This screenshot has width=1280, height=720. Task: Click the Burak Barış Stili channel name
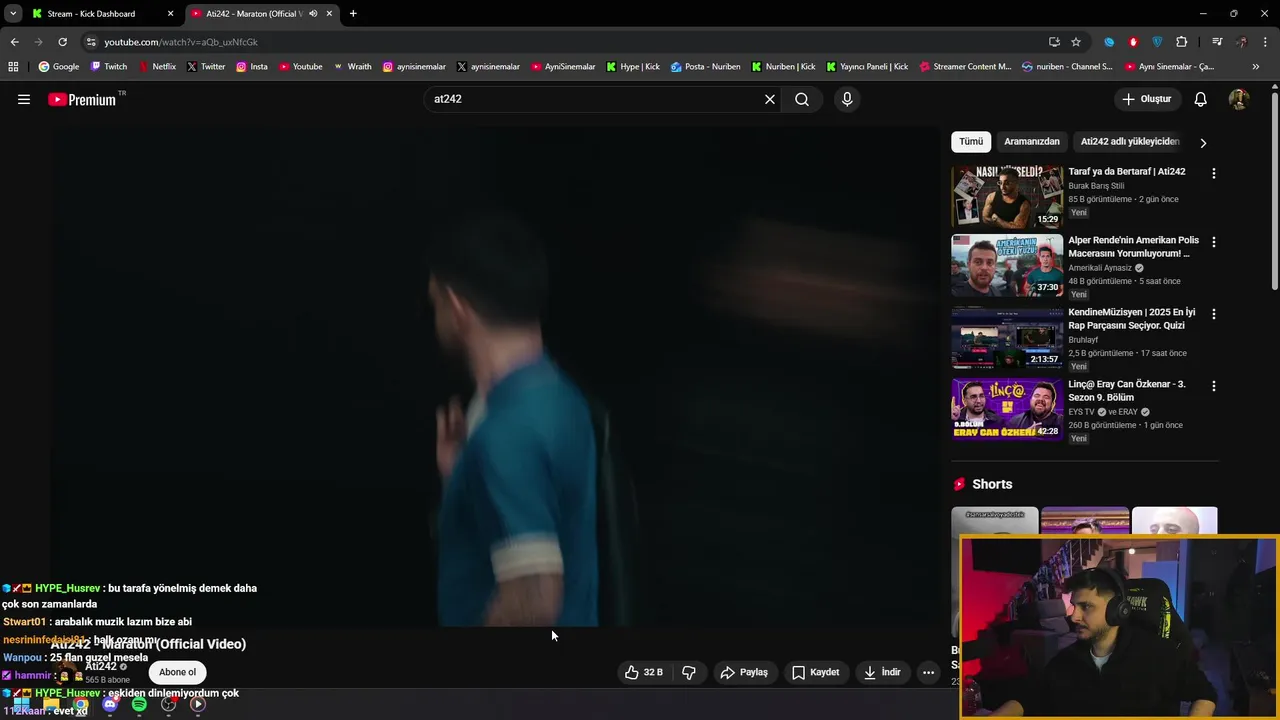[1096, 186]
